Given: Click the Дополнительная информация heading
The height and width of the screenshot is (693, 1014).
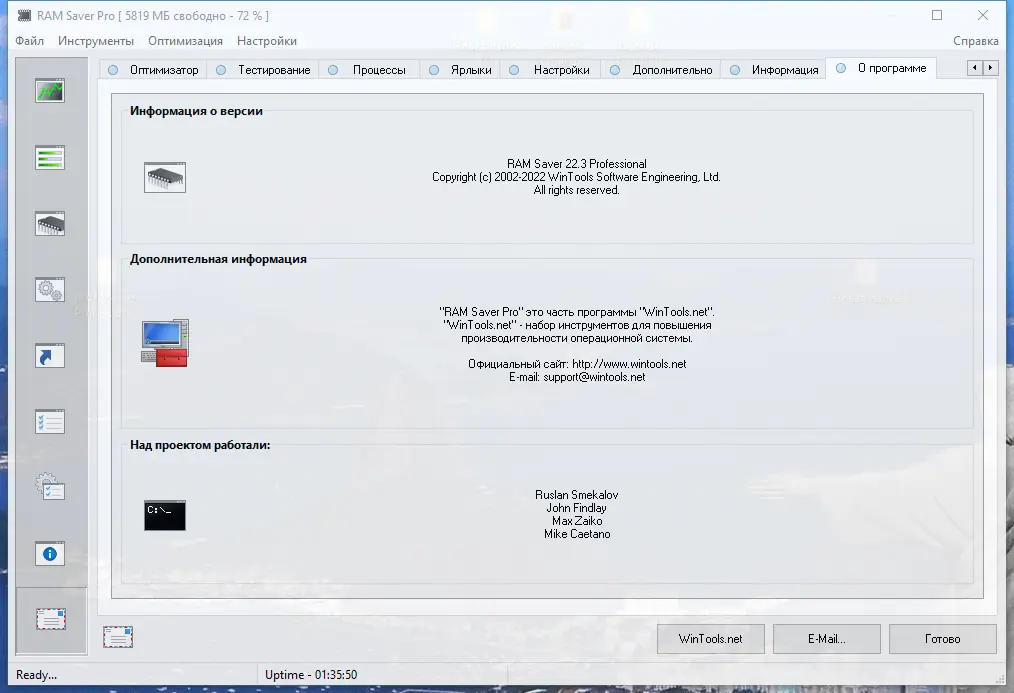Looking at the screenshot, I should pos(218,259).
